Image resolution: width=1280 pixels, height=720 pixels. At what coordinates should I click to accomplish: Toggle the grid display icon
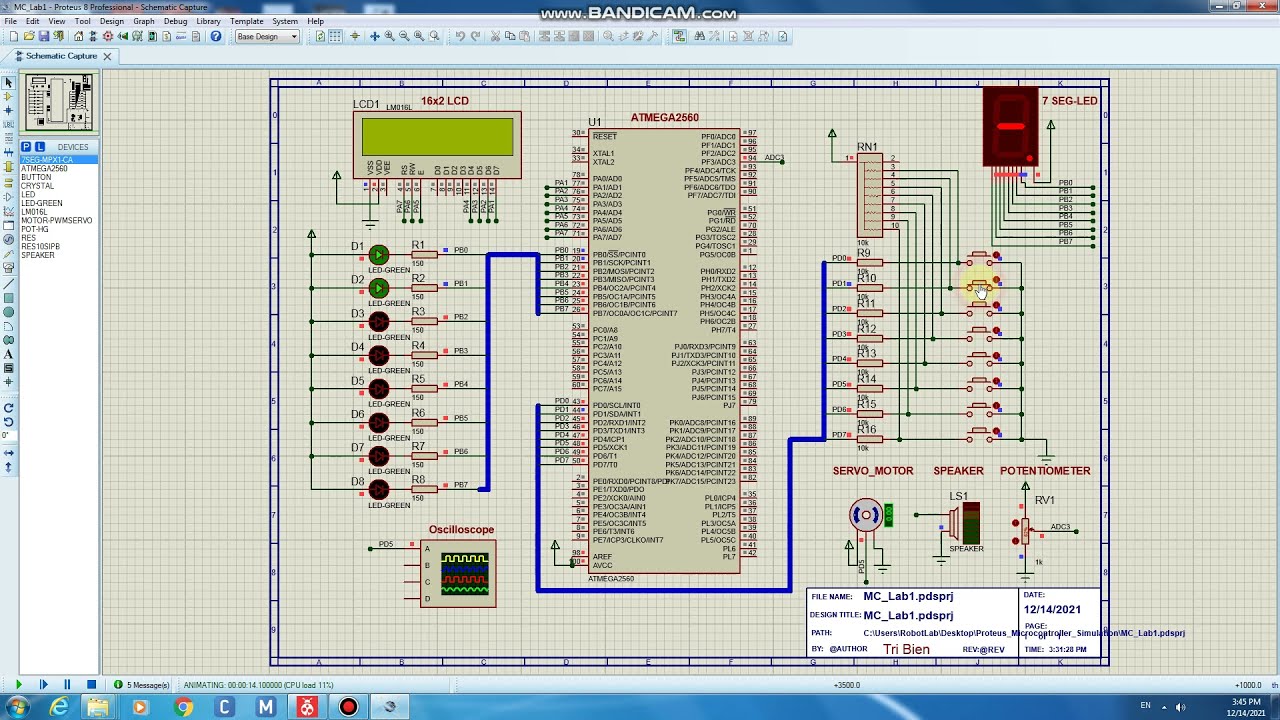(x=335, y=36)
